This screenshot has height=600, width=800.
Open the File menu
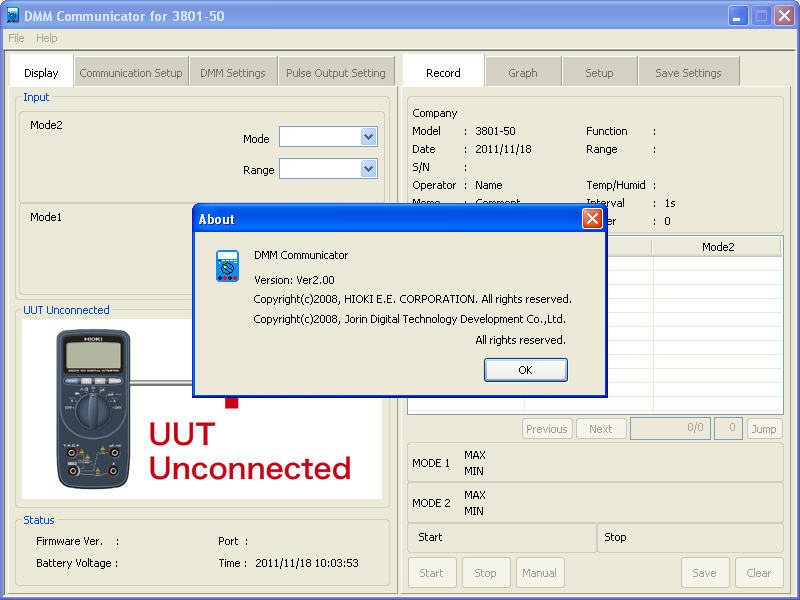(x=16, y=38)
